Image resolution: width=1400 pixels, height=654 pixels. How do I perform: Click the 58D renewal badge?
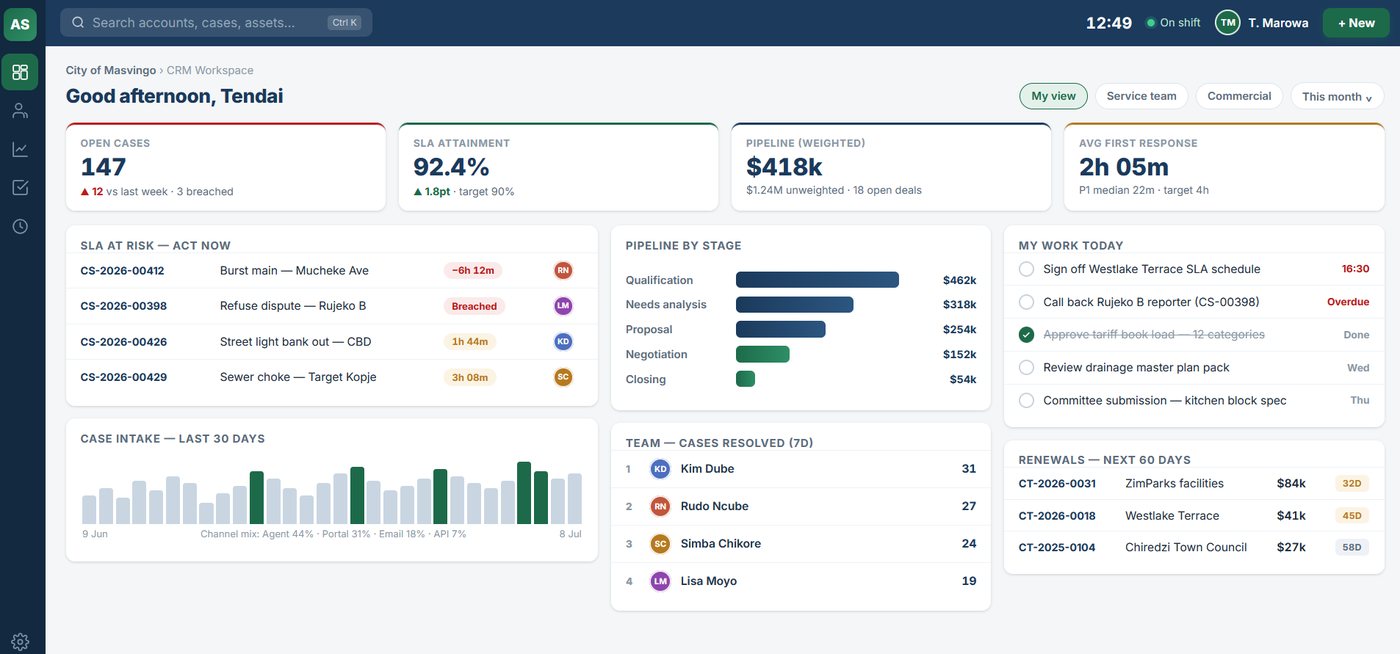[x=1352, y=547]
